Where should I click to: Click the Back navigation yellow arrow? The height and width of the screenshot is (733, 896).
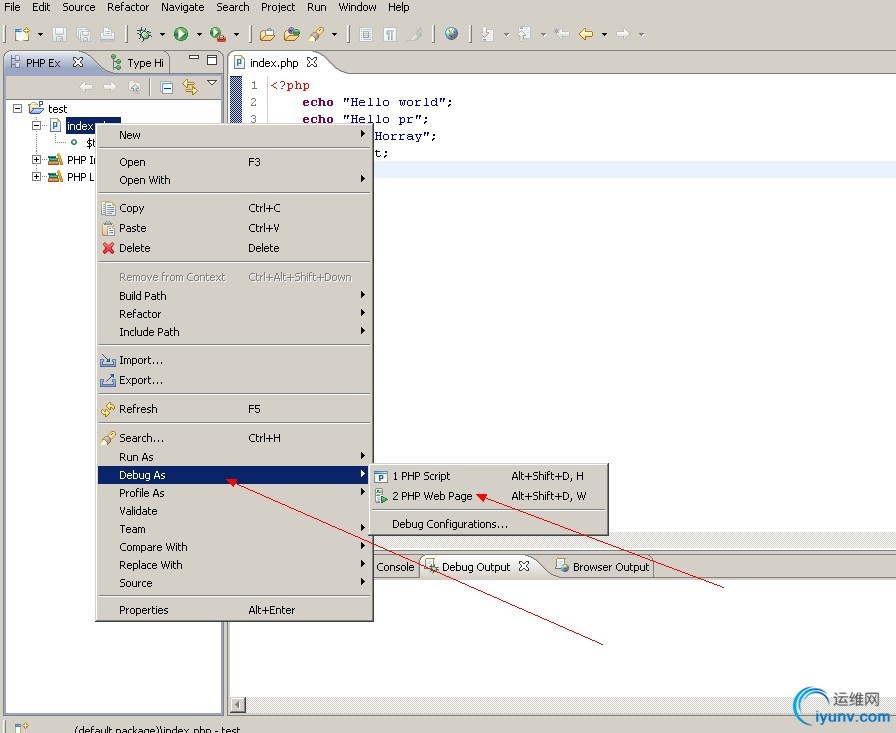click(x=586, y=34)
